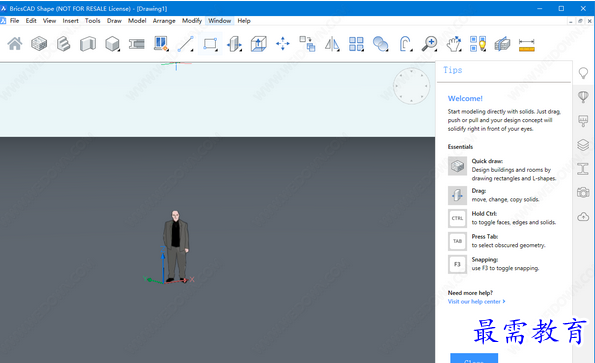Open the Tips lightbulb side panel
Image resolution: width=595 pixels, height=363 pixels.
tap(583, 72)
